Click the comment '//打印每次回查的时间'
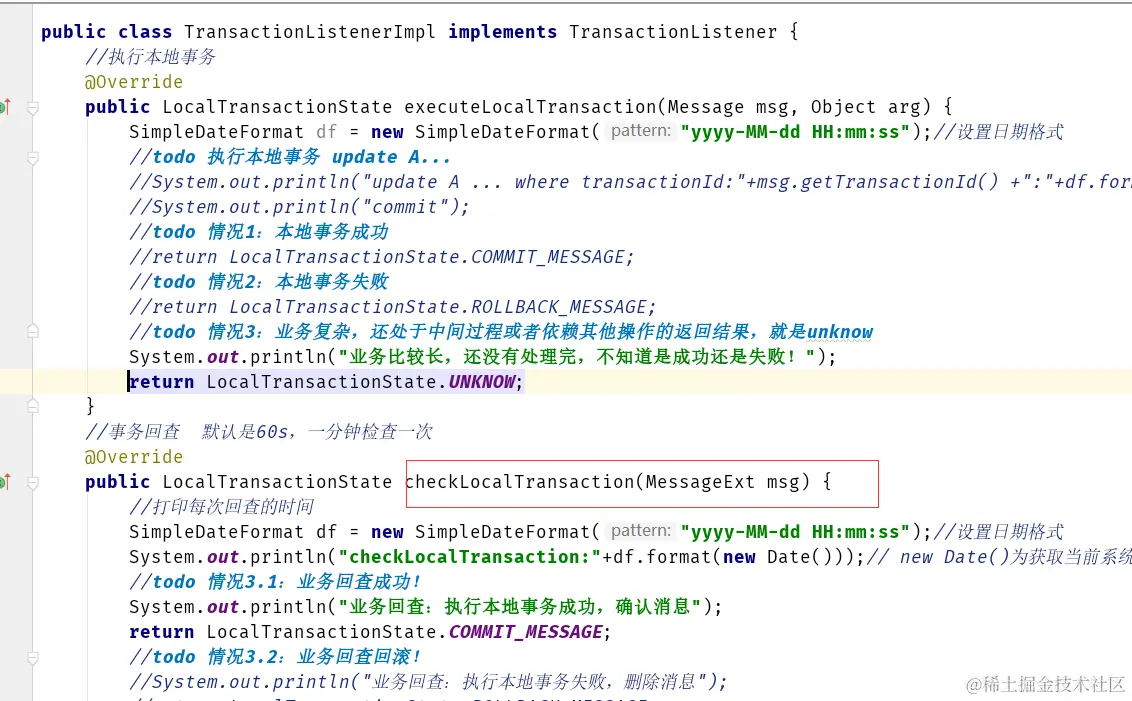This screenshot has height=701, width=1132. pyautogui.click(x=222, y=507)
